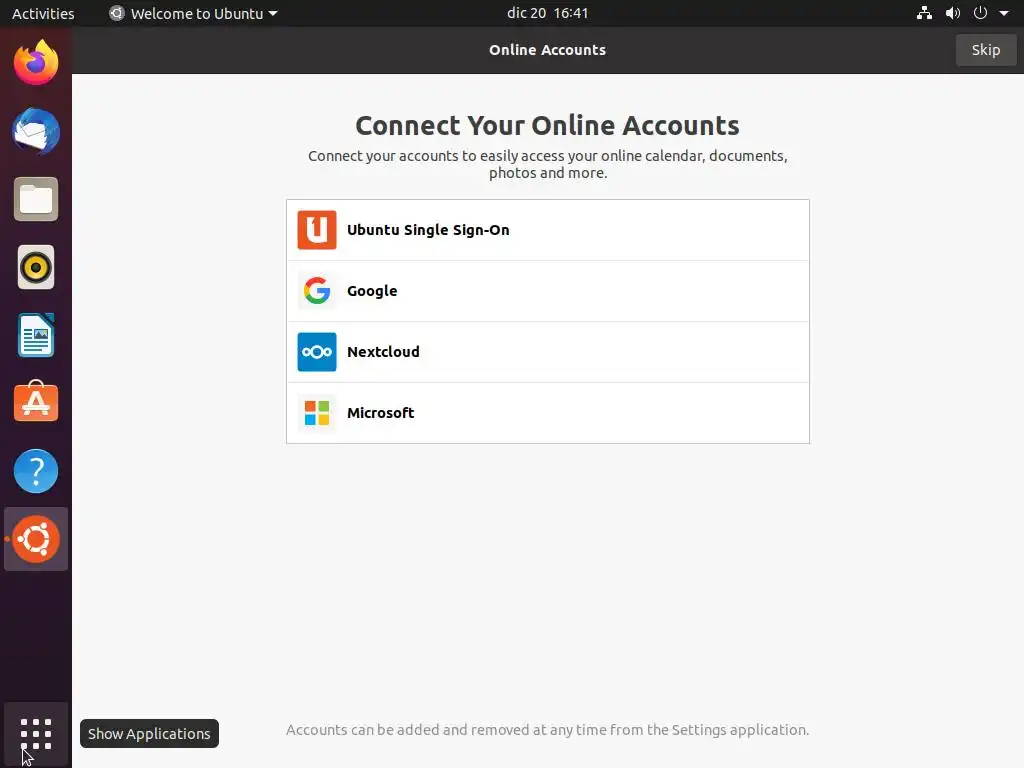Click the Ubuntu Single Sign-On logo
The height and width of the screenshot is (768, 1024).
click(317, 230)
